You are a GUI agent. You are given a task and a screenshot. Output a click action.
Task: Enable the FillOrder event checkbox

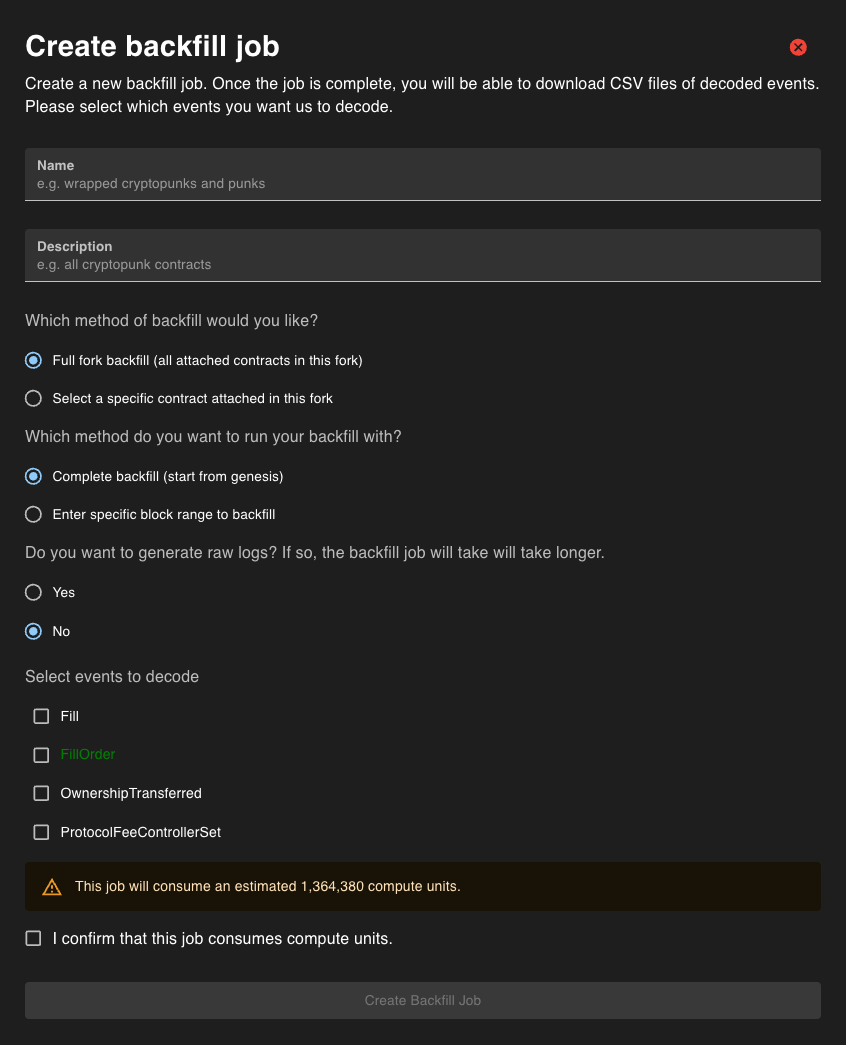(x=41, y=755)
